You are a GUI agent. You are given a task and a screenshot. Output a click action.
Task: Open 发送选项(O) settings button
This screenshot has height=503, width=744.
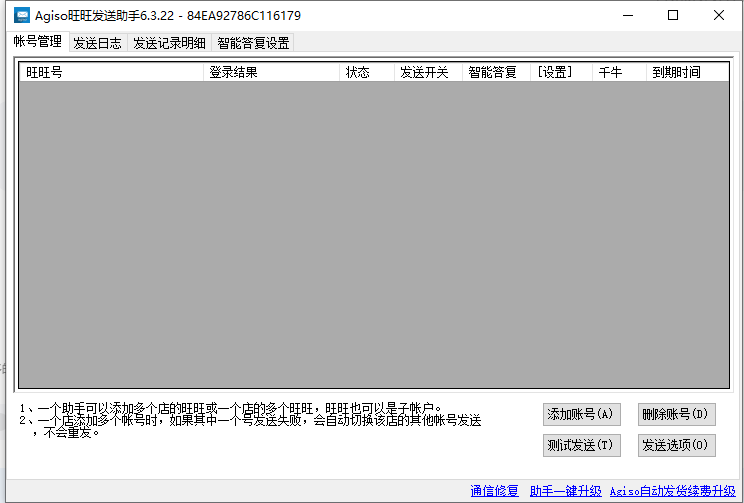tap(677, 445)
